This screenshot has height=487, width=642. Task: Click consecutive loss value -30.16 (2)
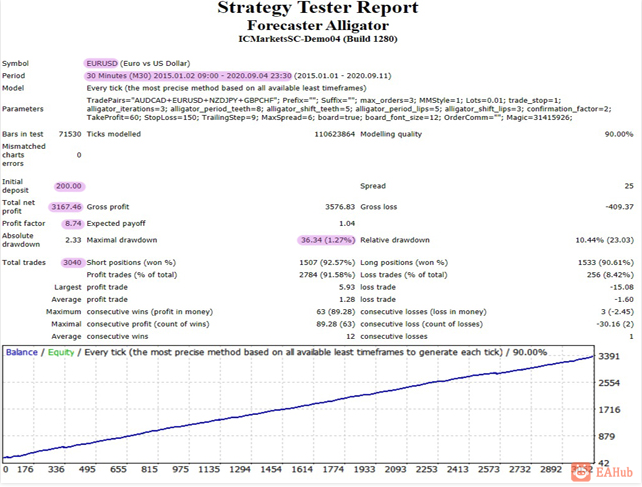coord(615,324)
